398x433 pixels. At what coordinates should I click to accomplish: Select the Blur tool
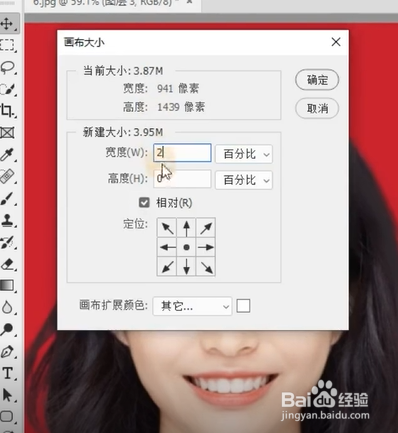pyautogui.click(x=7, y=307)
